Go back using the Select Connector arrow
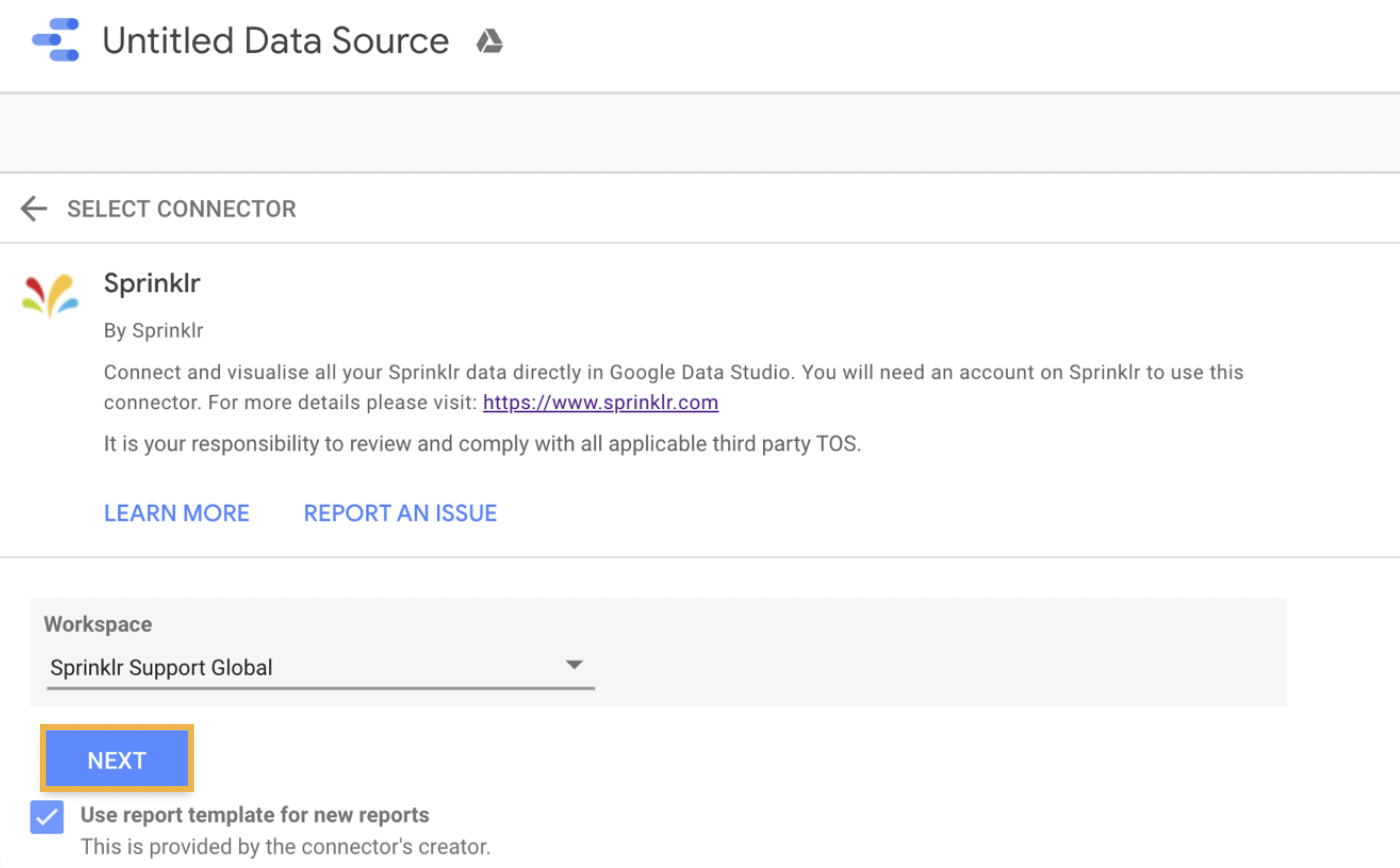Viewport: 1400px width, 868px height. coord(34,208)
